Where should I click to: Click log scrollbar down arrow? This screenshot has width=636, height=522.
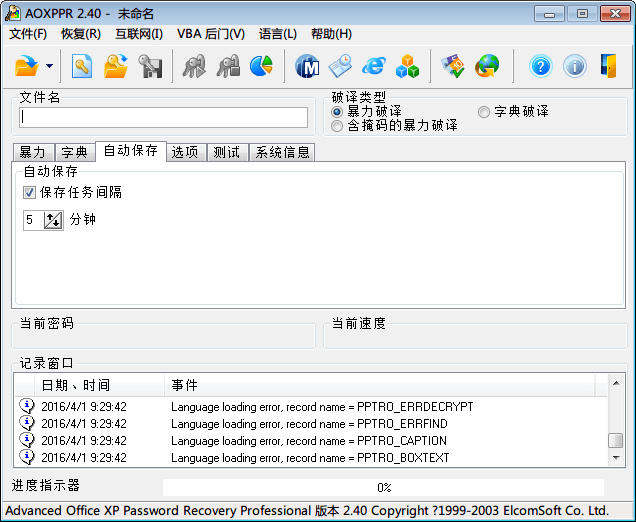tap(616, 458)
